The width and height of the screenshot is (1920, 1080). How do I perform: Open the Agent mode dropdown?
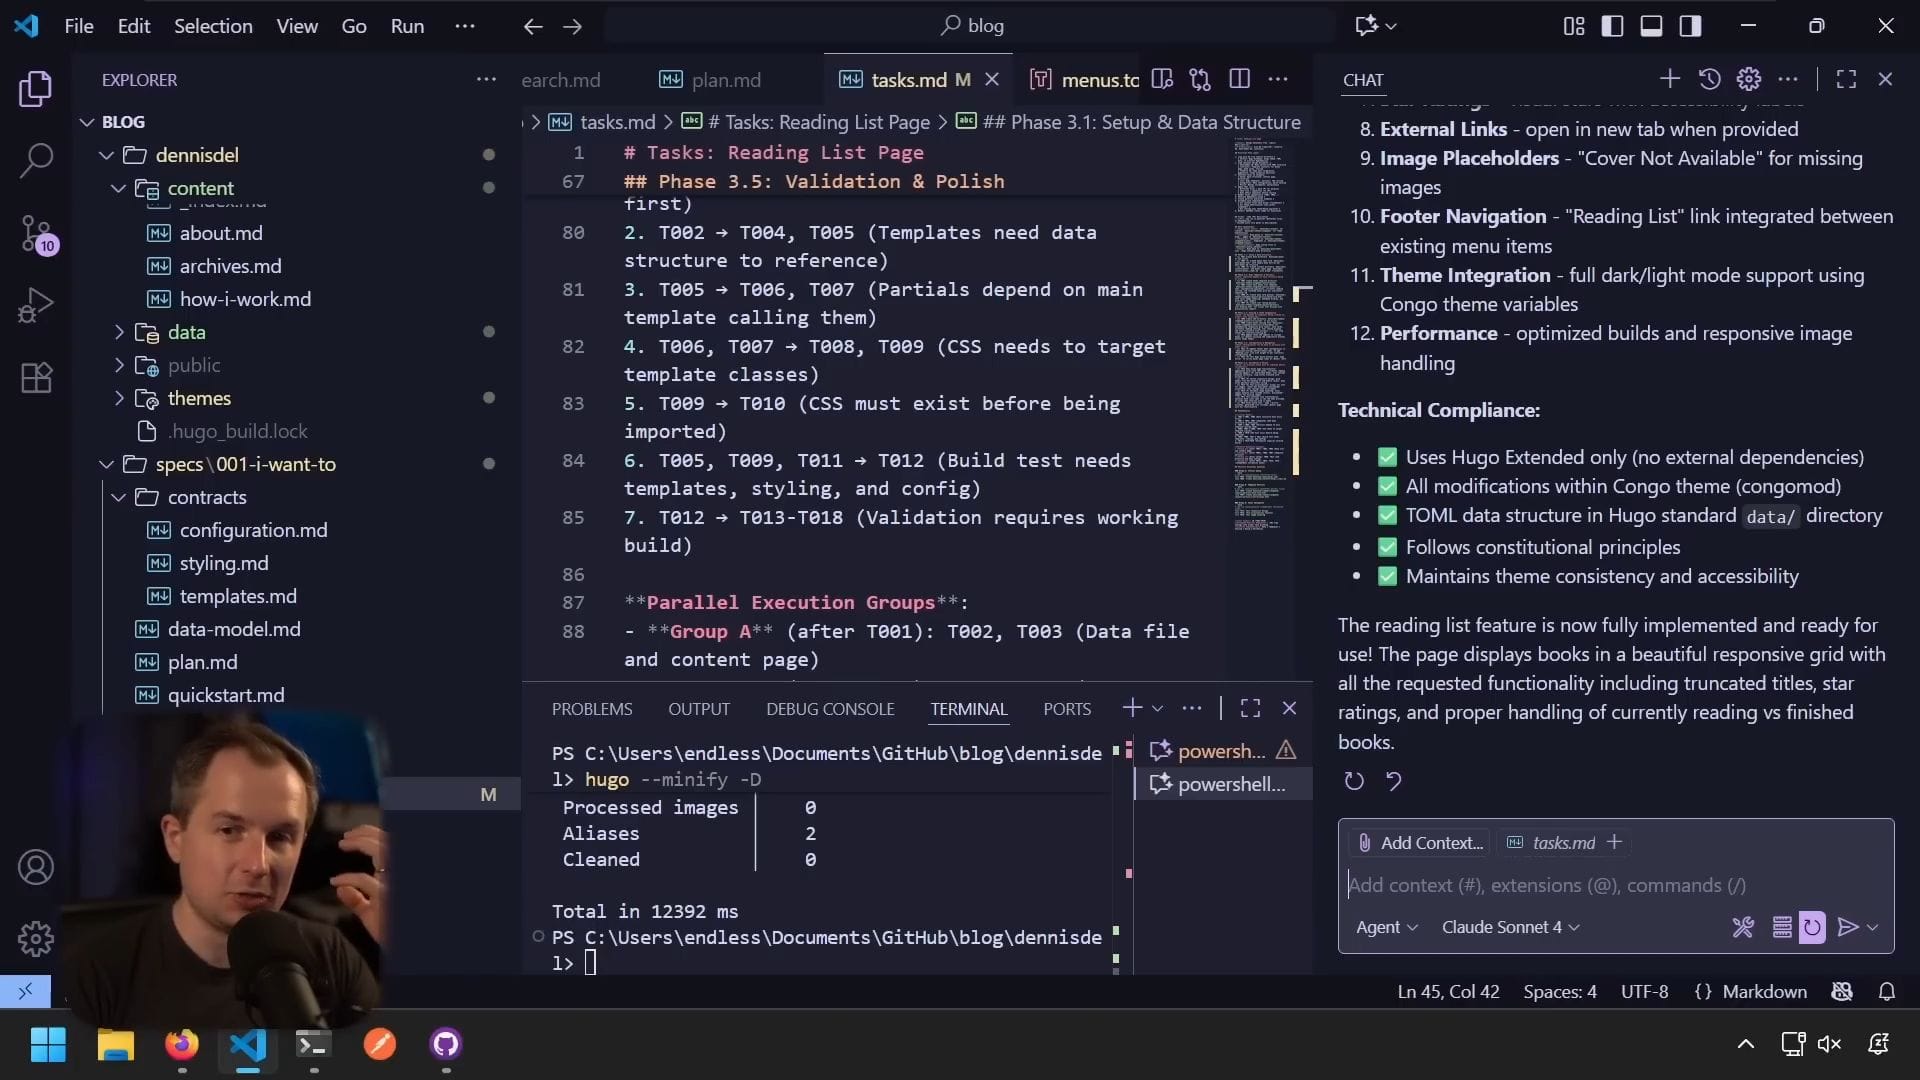[x=1386, y=927]
